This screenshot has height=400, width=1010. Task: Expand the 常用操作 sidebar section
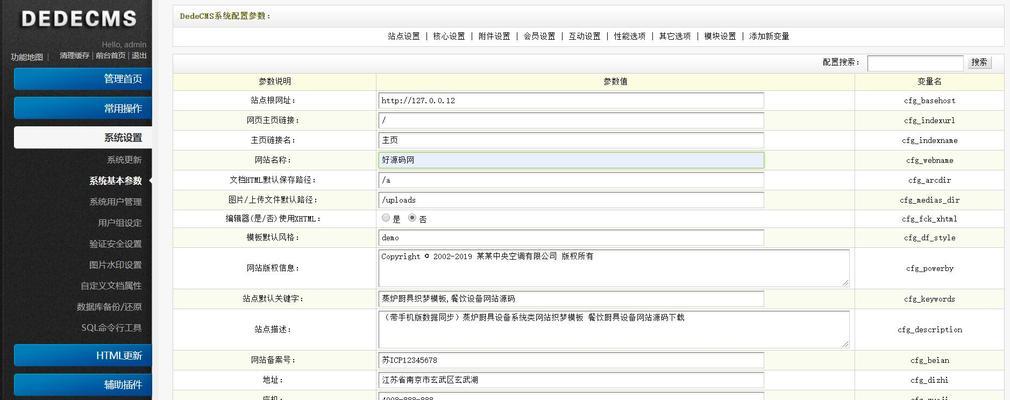point(82,108)
